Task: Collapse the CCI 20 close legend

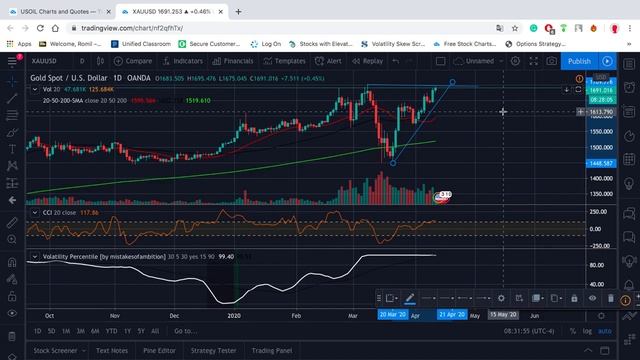Action: coord(35,213)
